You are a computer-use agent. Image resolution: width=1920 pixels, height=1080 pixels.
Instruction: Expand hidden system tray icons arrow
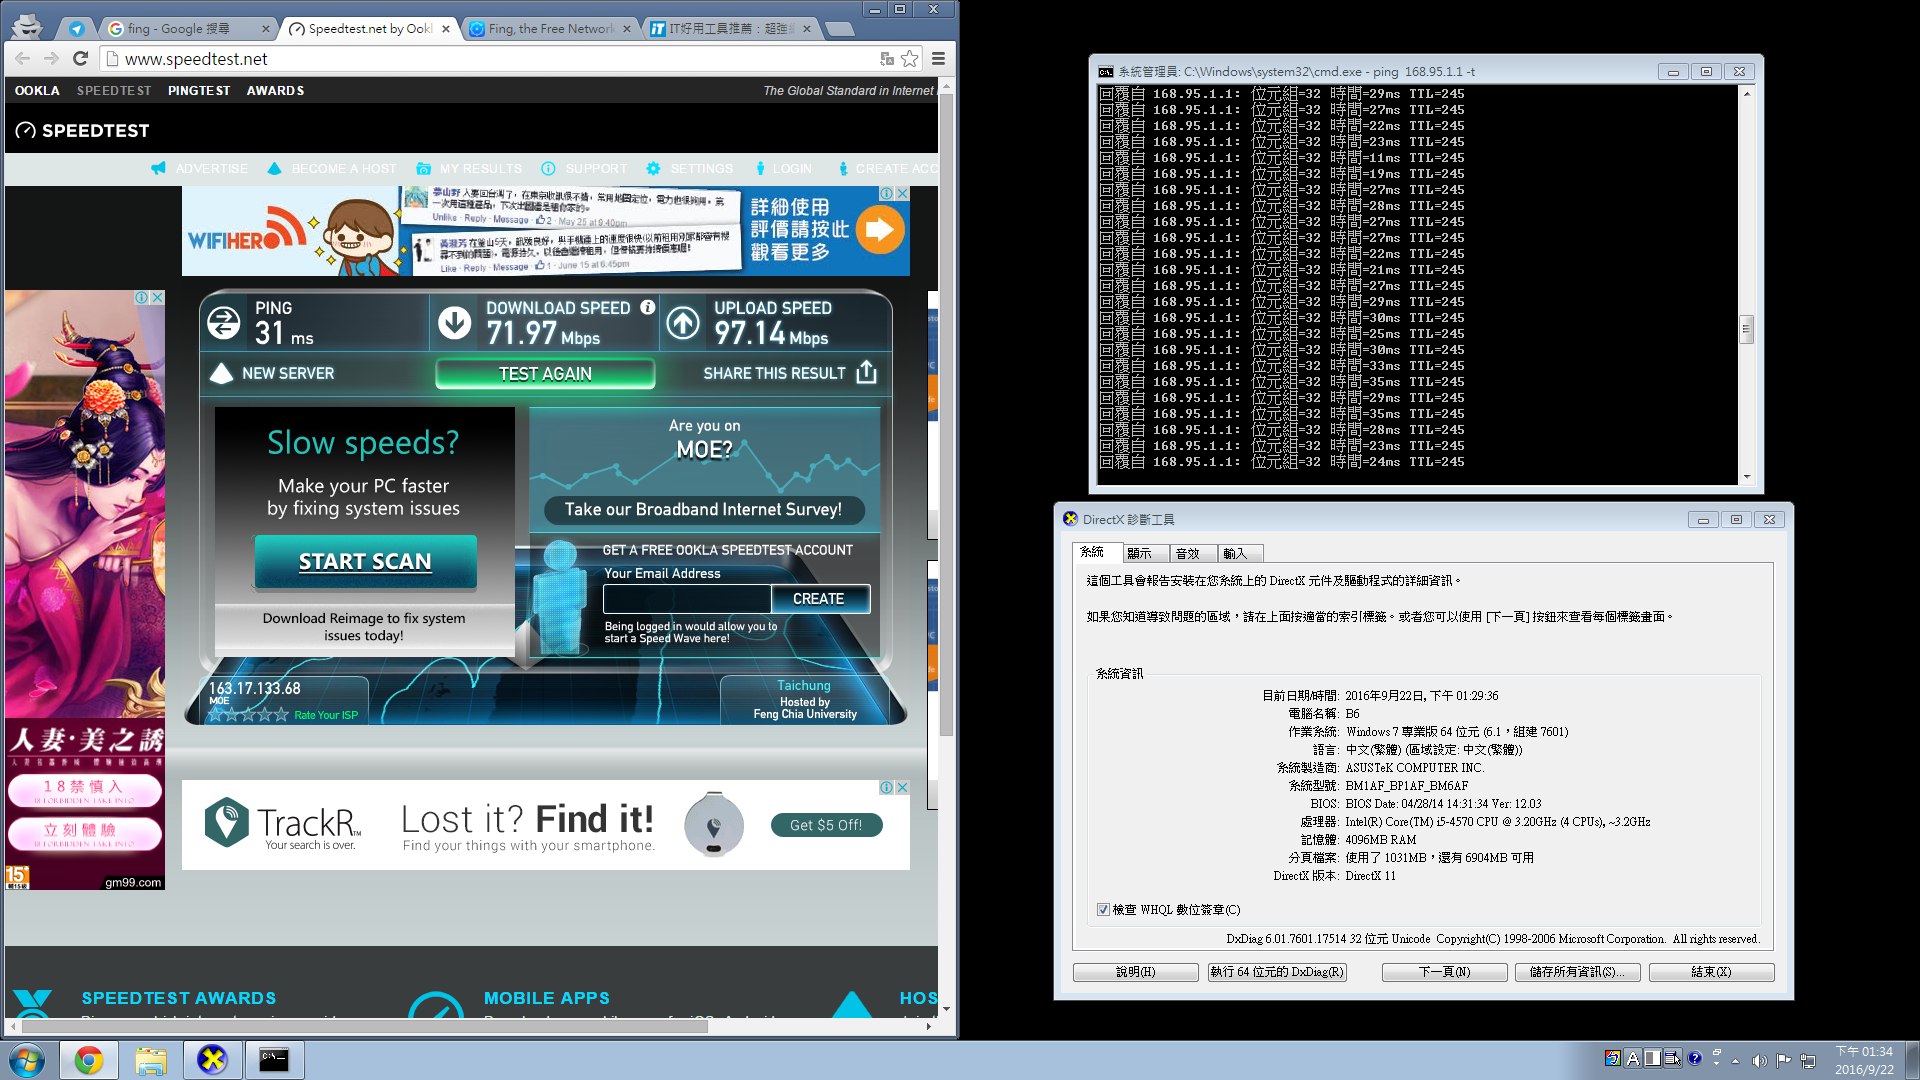tap(1735, 1060)
